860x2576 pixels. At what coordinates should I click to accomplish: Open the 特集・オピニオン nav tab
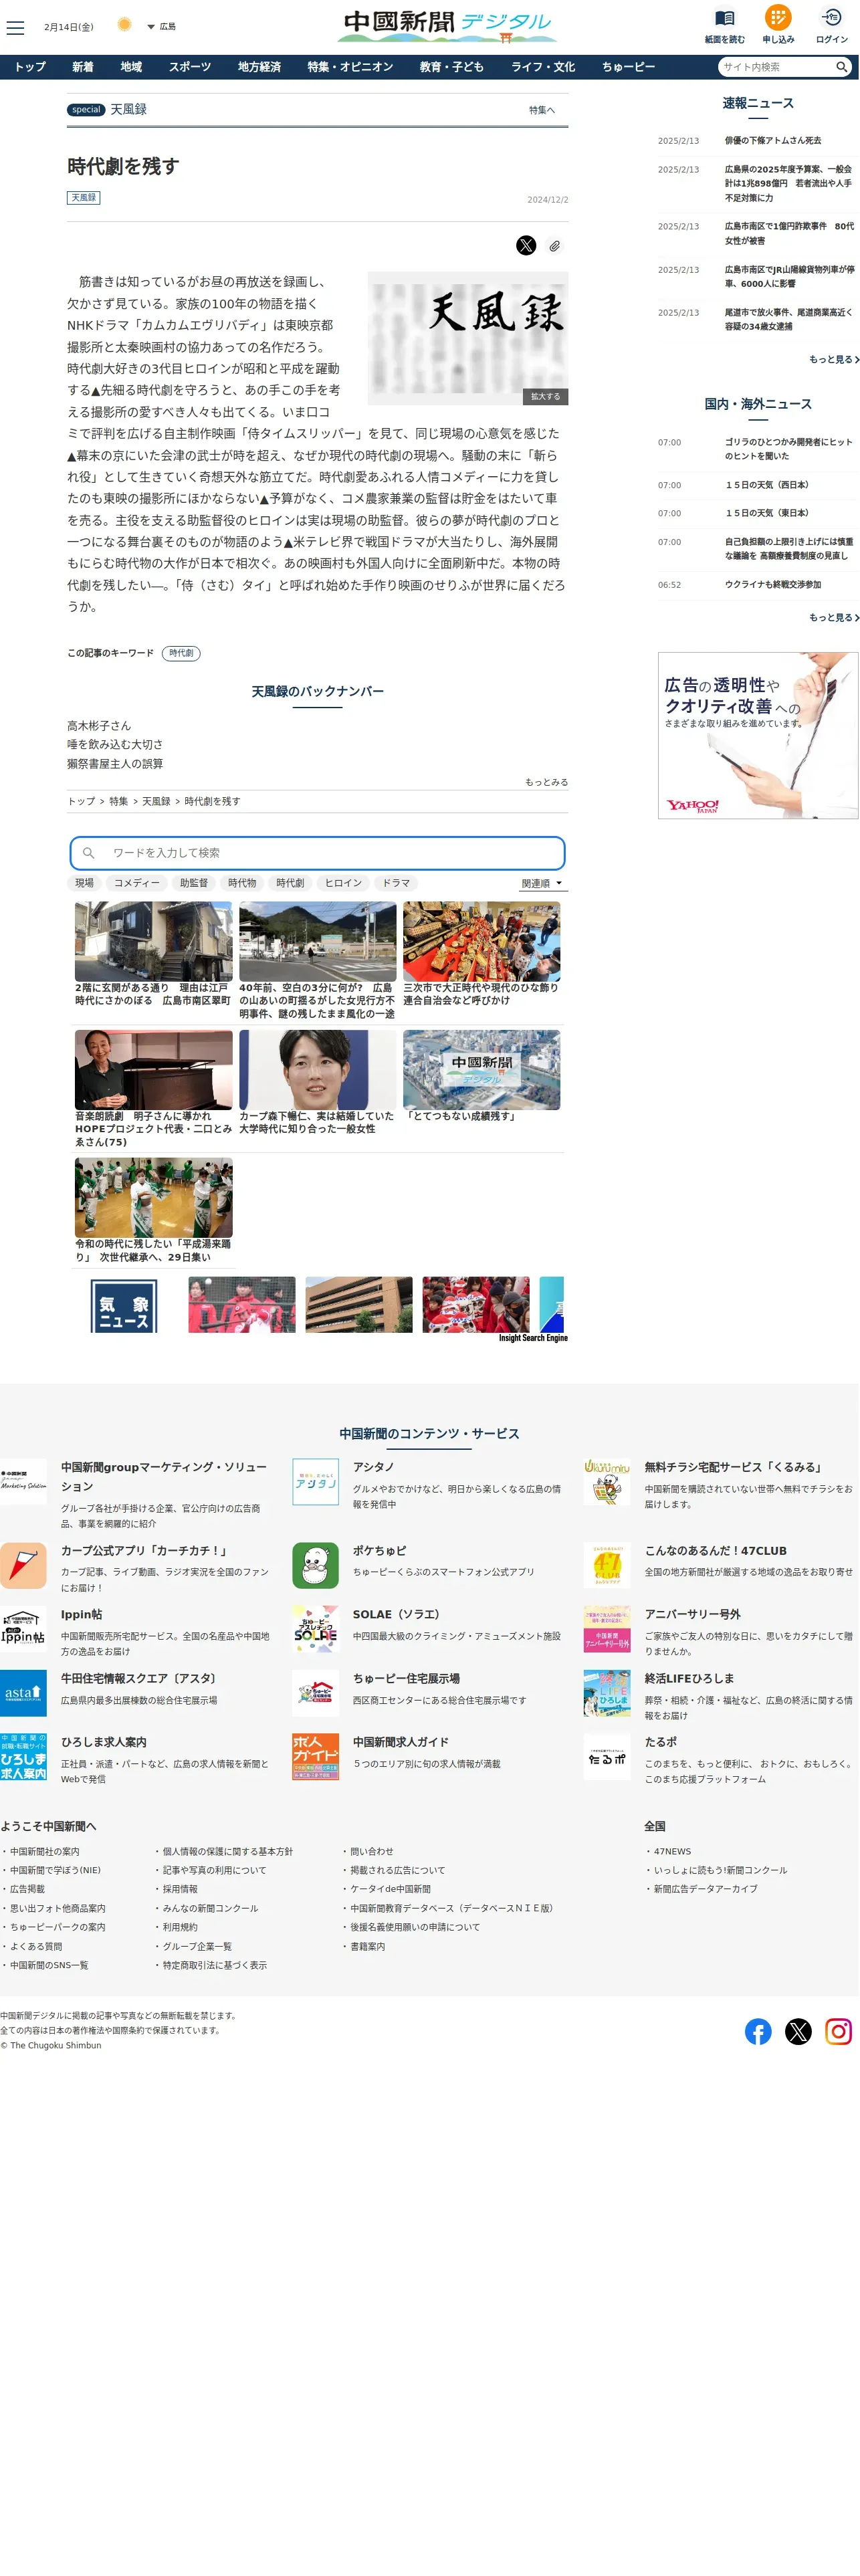[x=350, y=67]
